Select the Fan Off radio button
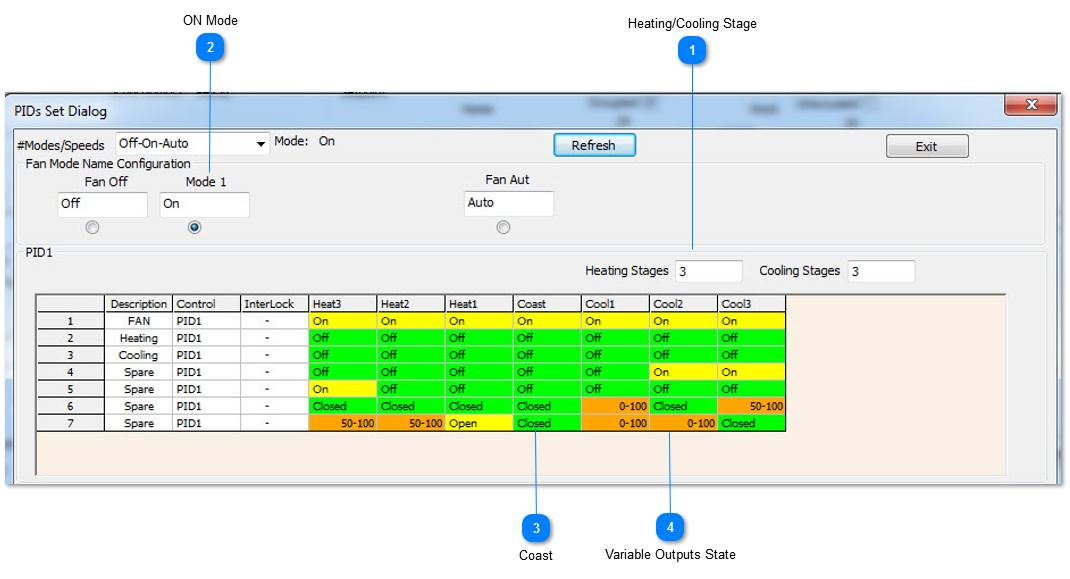The height and width of the screenshot is (579, 1070). pos(92,227)
